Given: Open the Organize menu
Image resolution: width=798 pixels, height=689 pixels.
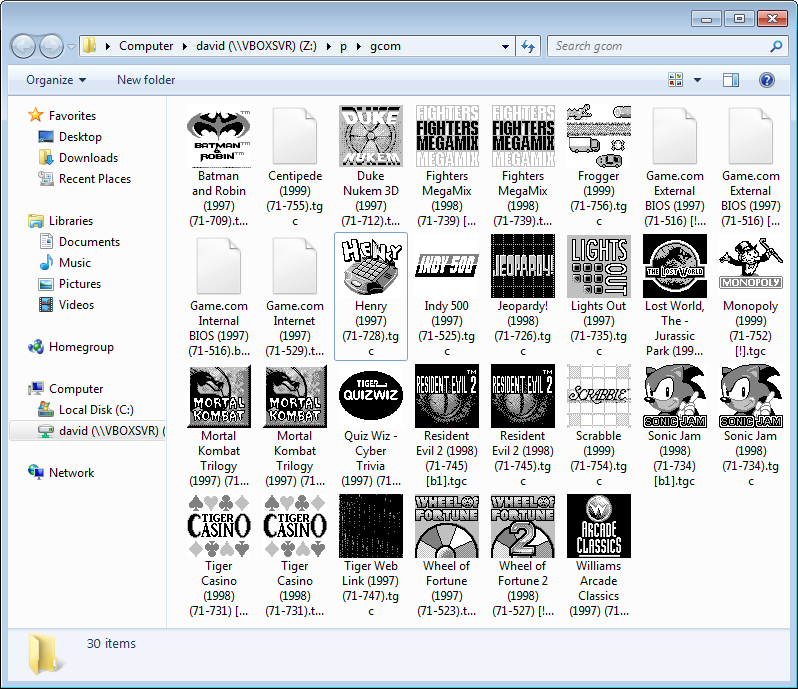Looking at the screenshot, I should pyautogui.click(x=56, y=80).
